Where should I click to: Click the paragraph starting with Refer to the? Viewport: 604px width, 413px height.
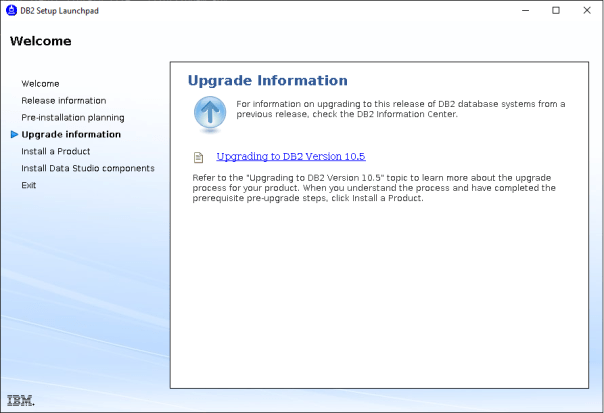coord(373,187)
